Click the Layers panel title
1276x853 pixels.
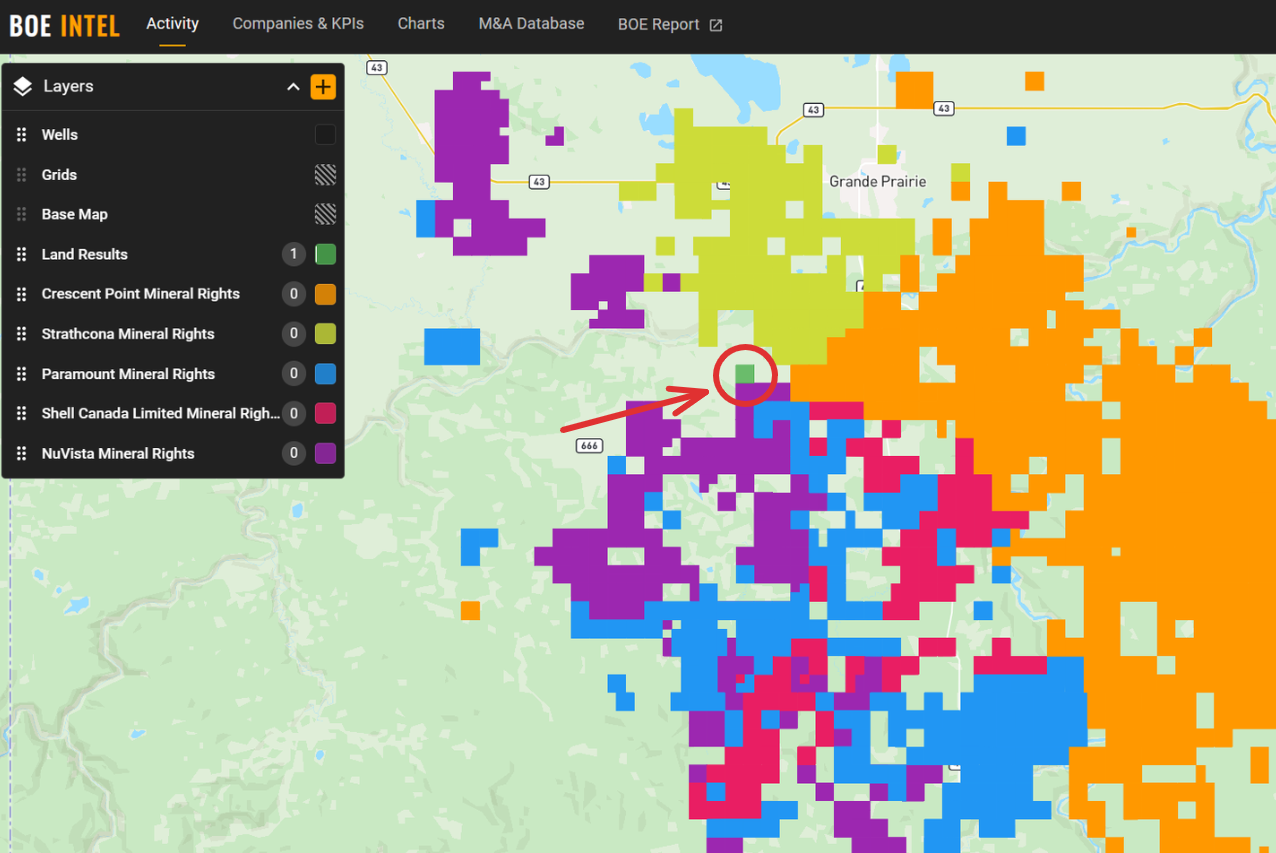click(68, 87)
